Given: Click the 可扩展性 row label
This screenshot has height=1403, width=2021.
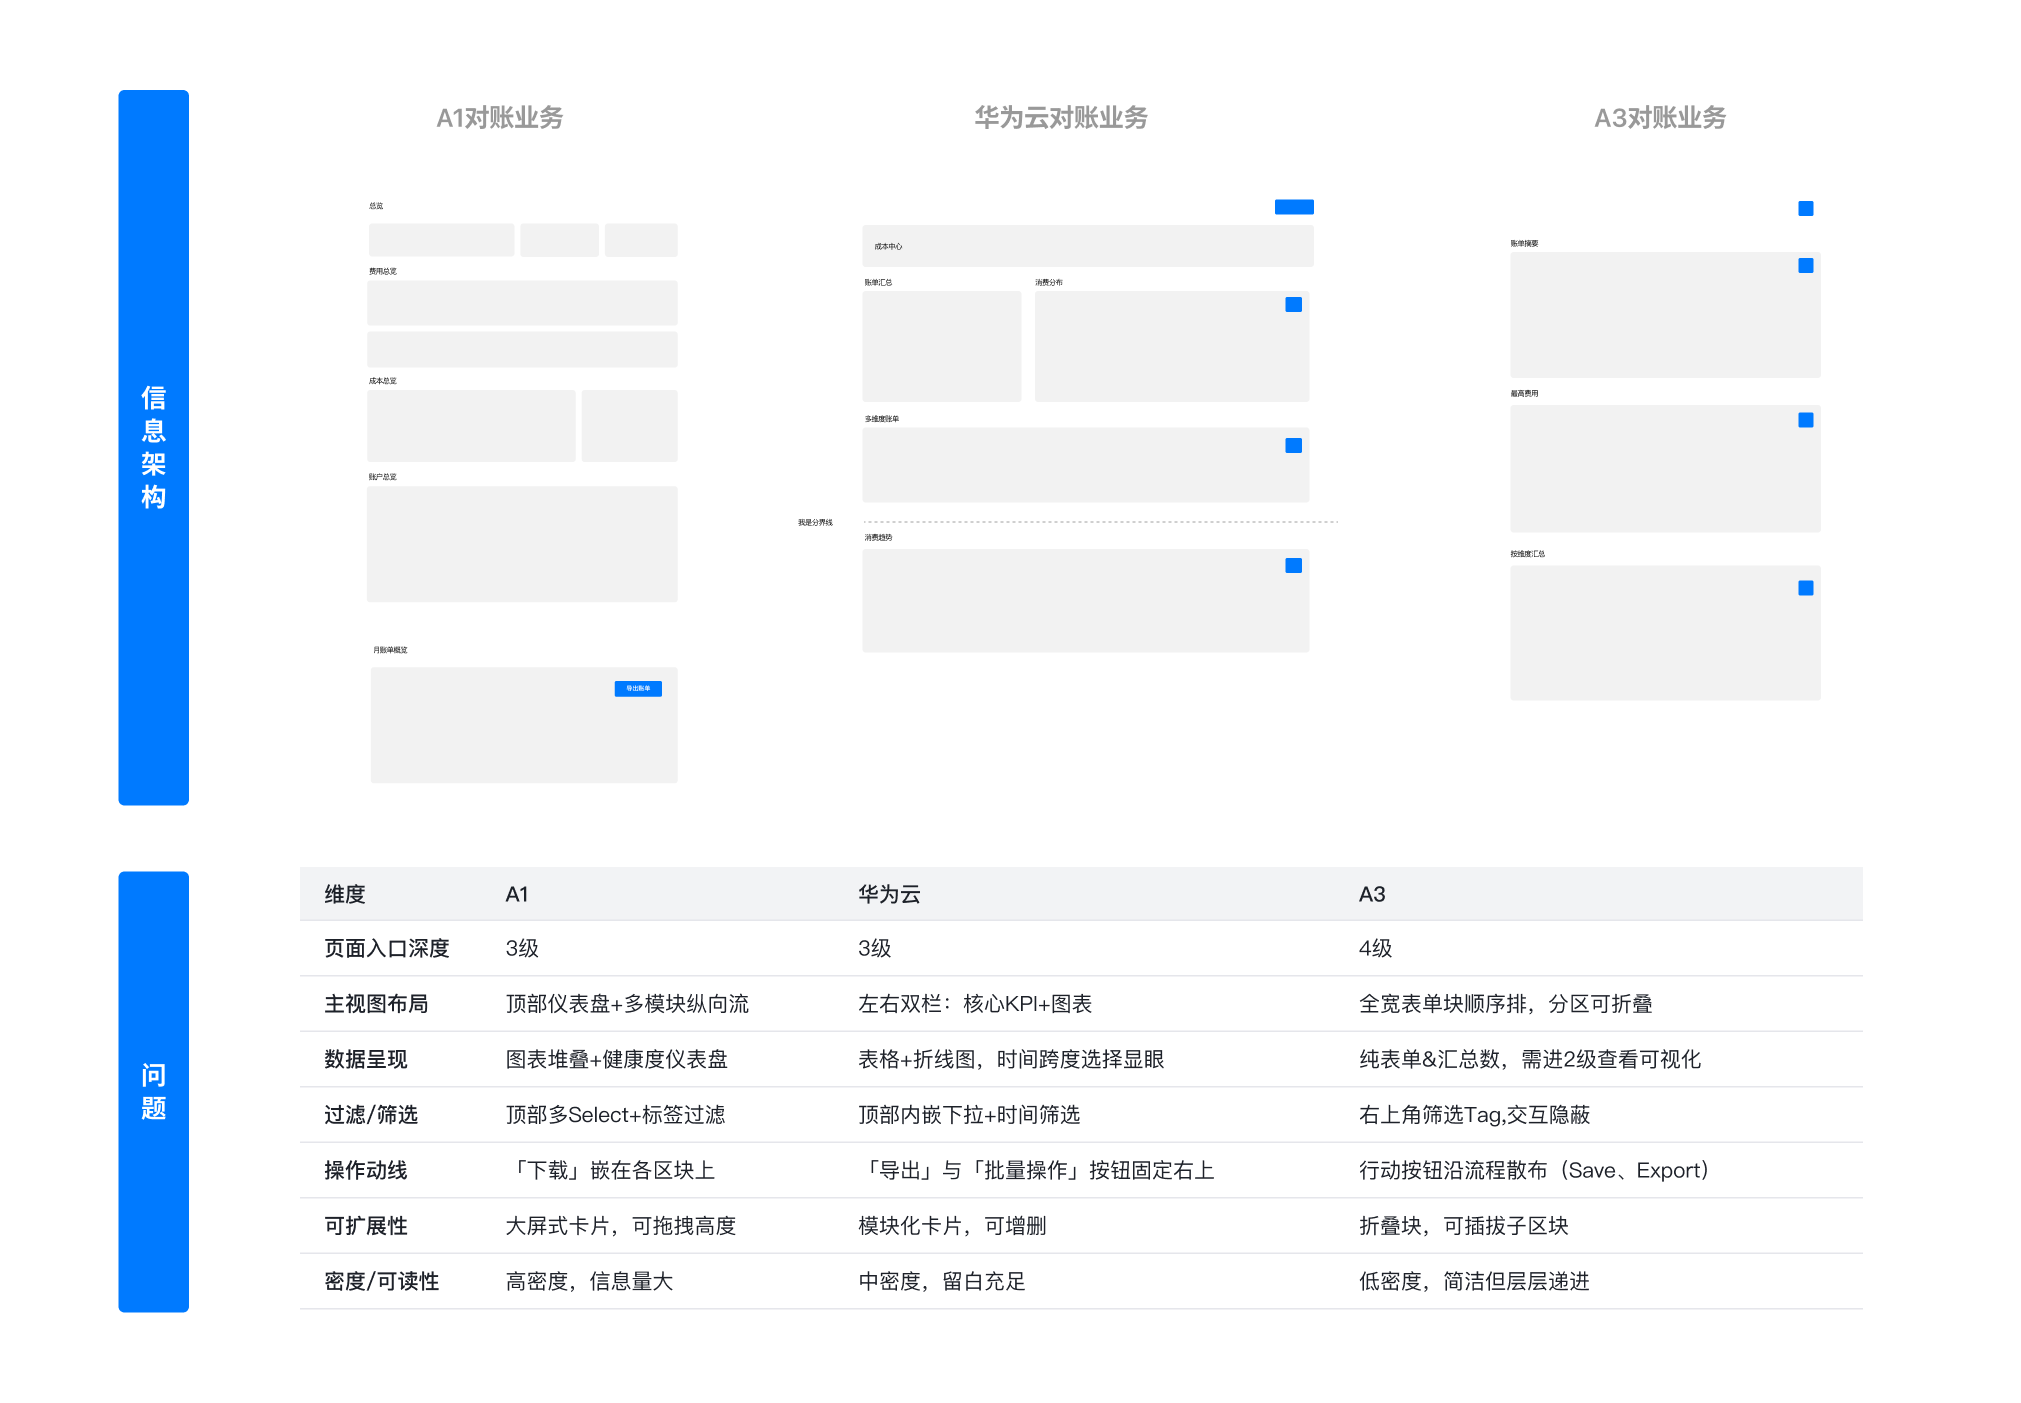Looking at the screenshot, I should click(366, 1225).
